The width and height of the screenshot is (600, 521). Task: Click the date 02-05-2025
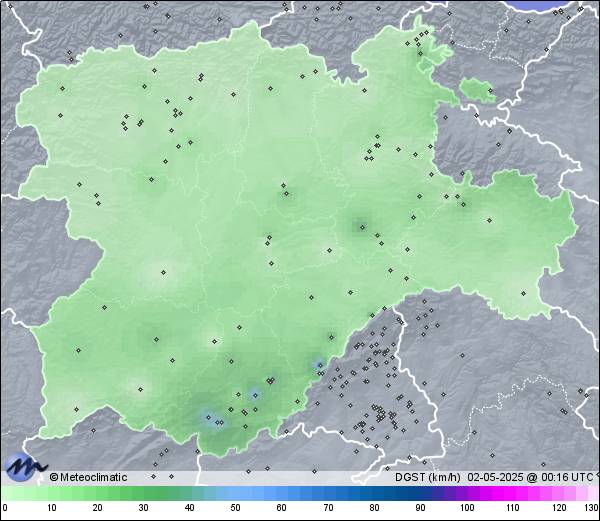(495, 477)
